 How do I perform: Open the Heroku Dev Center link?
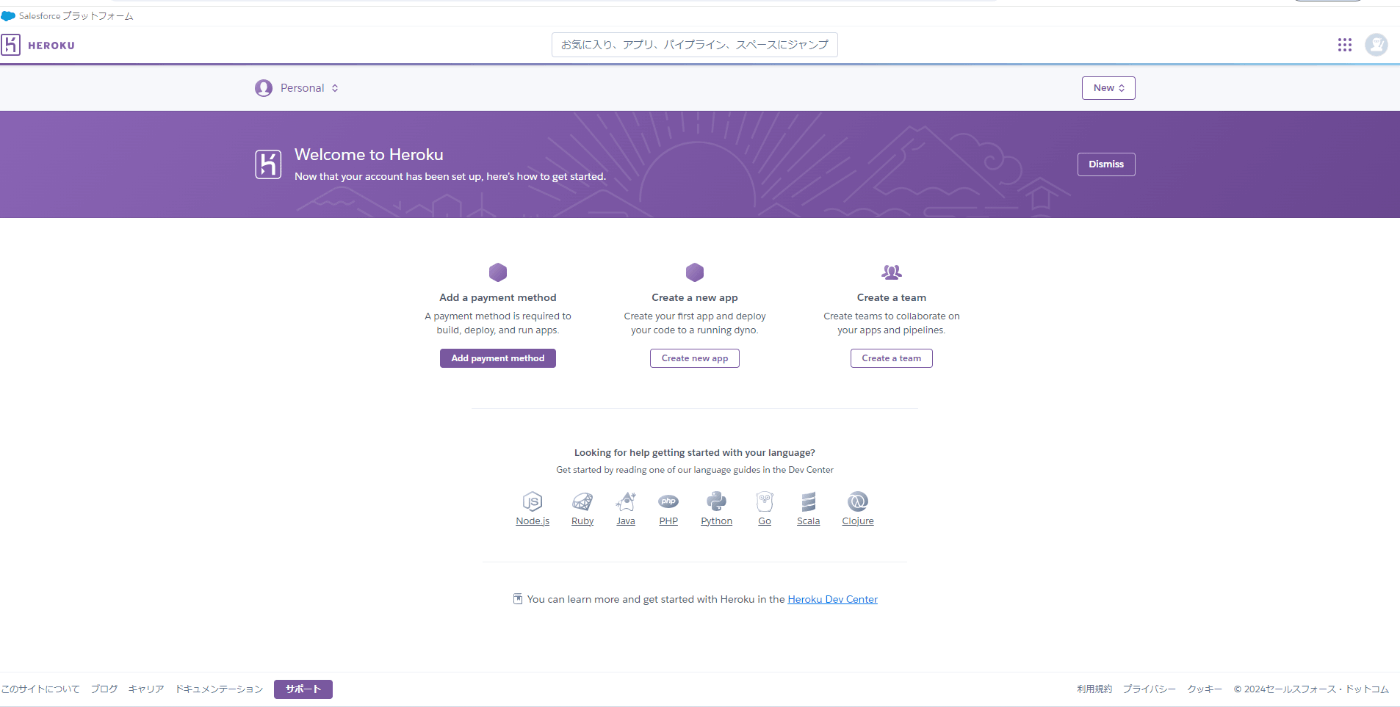833,599
